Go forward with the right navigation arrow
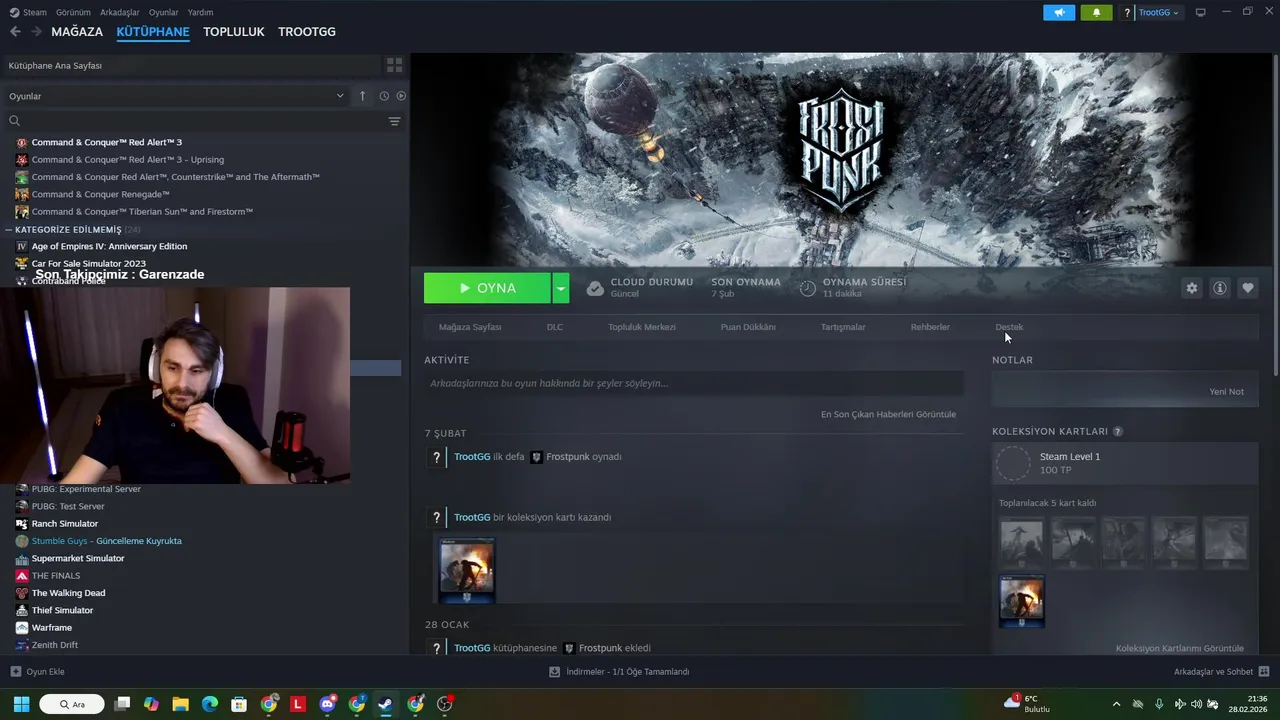Image resolution: width=1280 pixels, height=720 pixels. (36, 32)
